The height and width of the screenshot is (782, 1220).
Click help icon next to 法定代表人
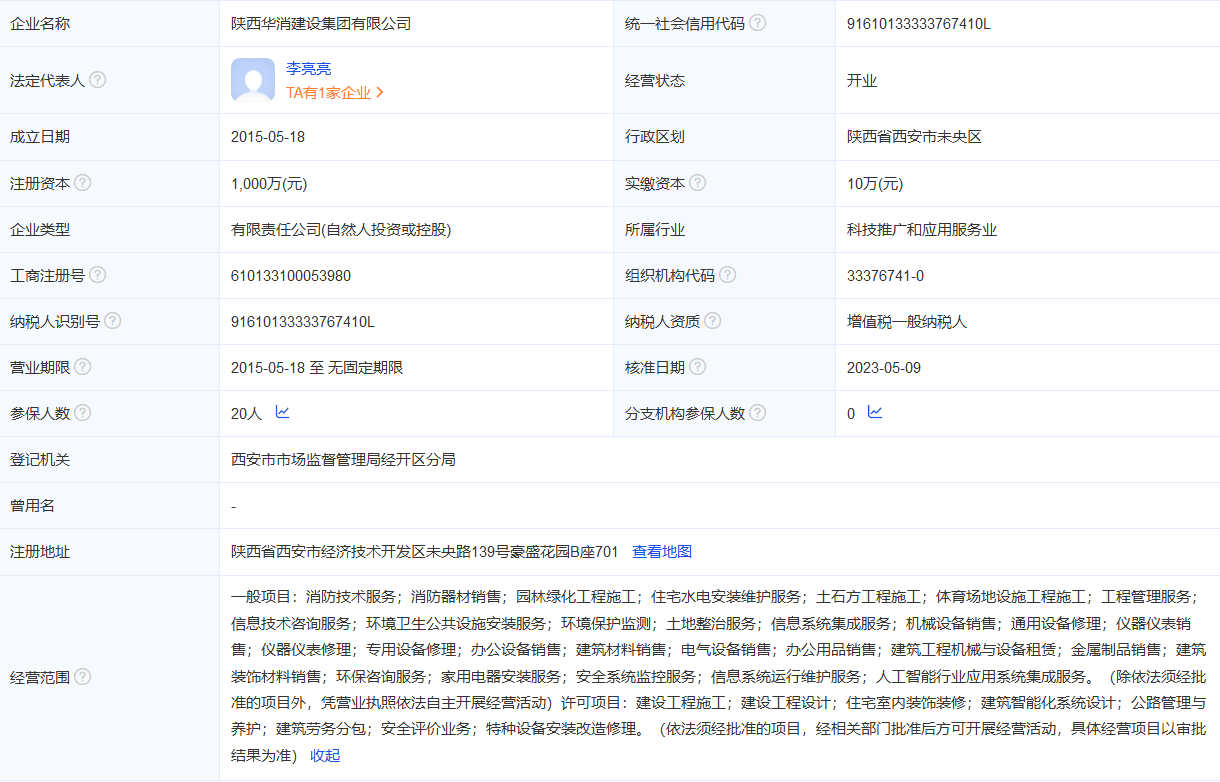97,80
